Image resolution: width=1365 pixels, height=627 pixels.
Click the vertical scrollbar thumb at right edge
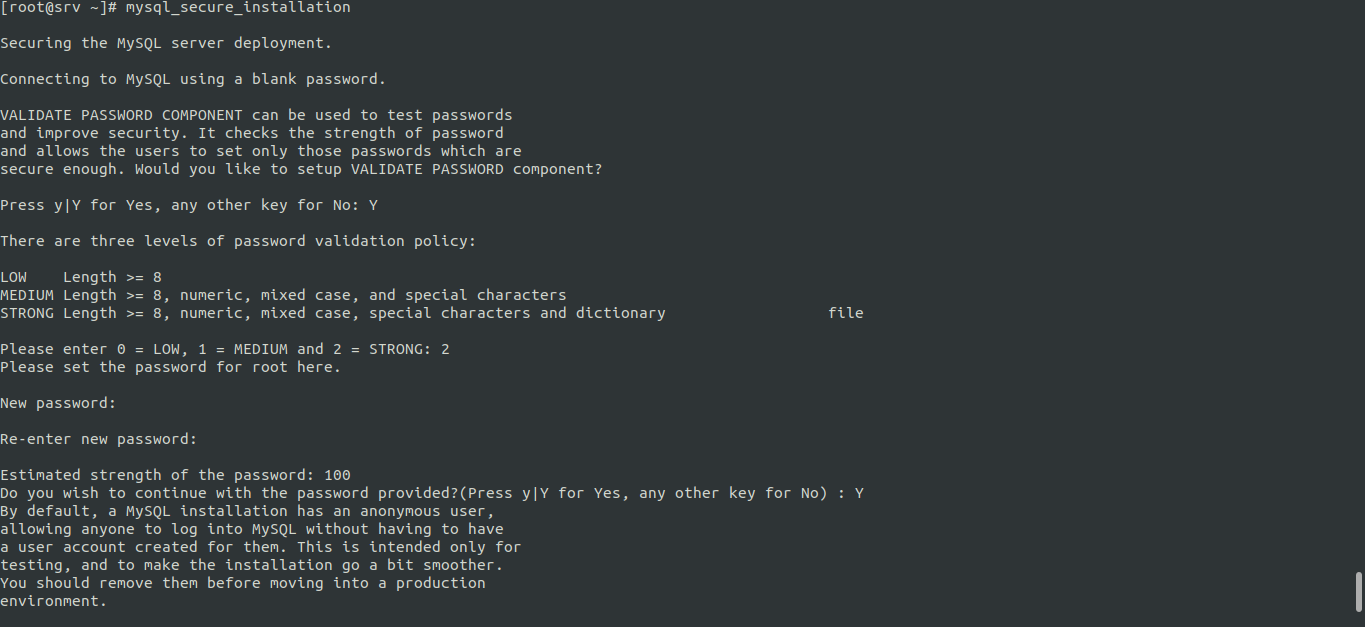coord(1357,591)
